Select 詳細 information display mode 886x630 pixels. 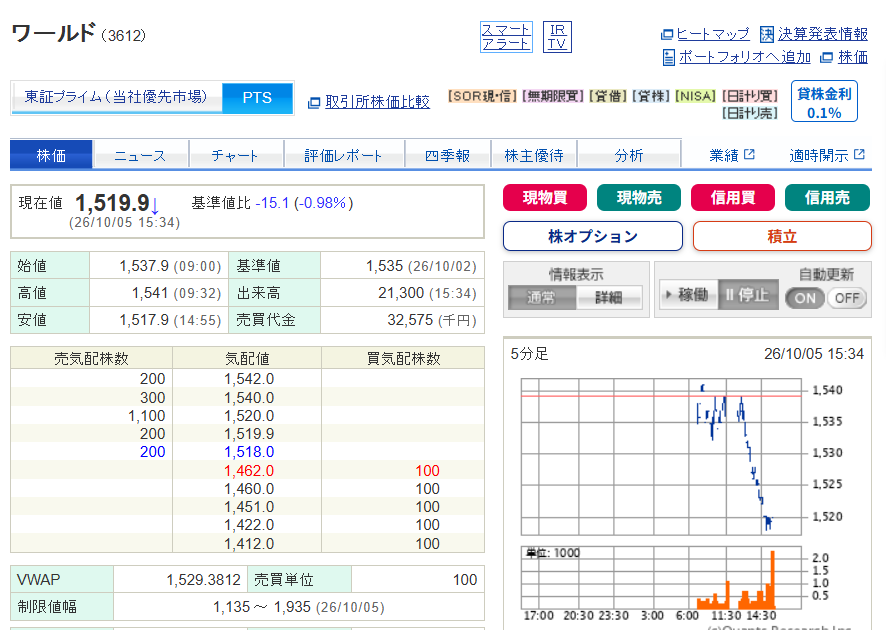pyautogui.click(x=609, y=297)
